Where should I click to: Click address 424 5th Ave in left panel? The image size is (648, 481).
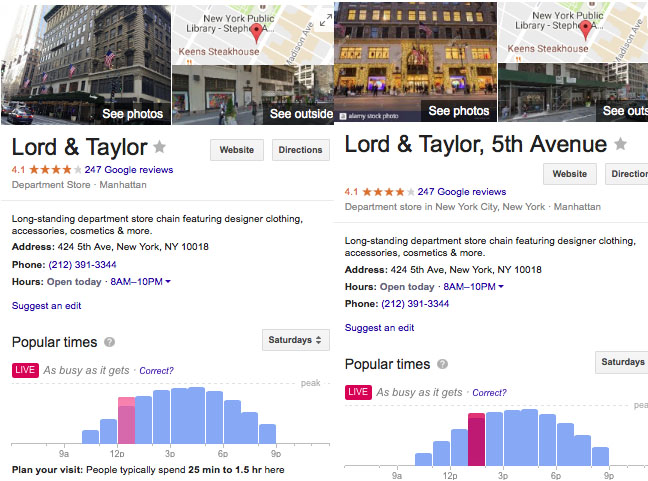click(133, 247)
